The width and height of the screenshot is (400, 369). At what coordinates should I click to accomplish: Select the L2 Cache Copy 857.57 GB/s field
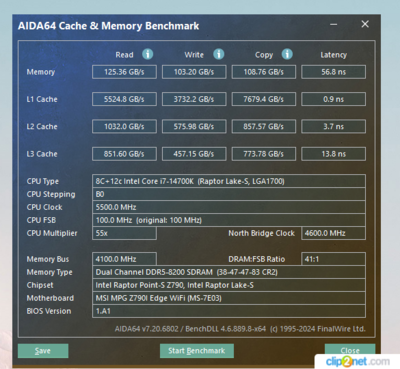(x=264, y=127)
